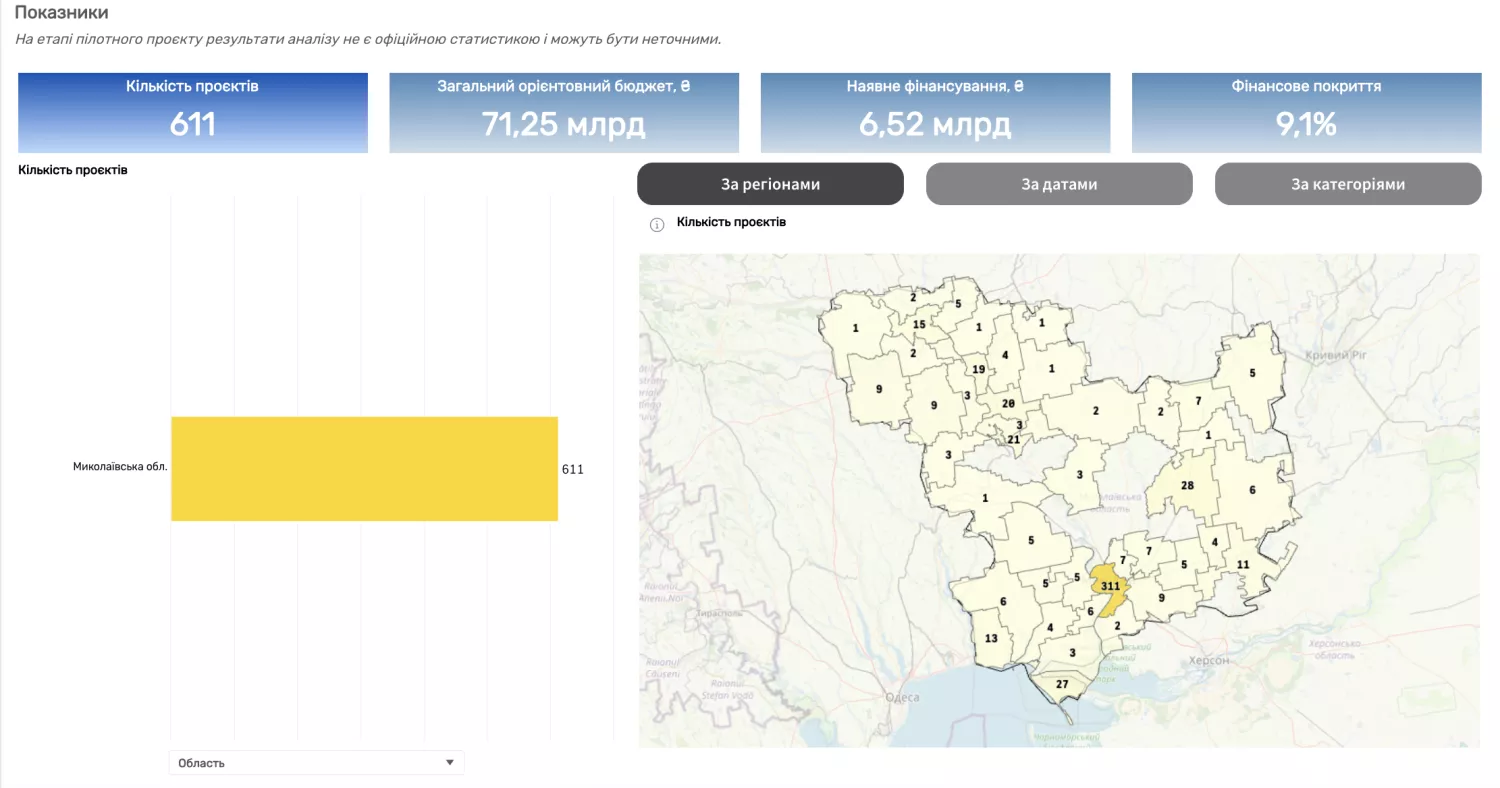Choose the map community labeled 11

pos(1243,565)
